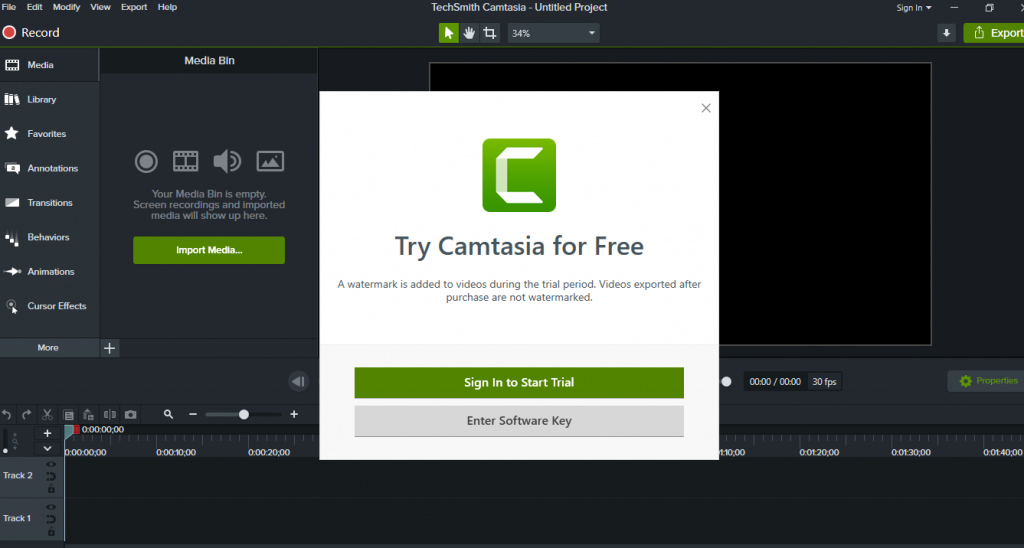Close the Try Camtasia dialog
The height and width of the screenshot is (548, 1024).
(706, 108)
